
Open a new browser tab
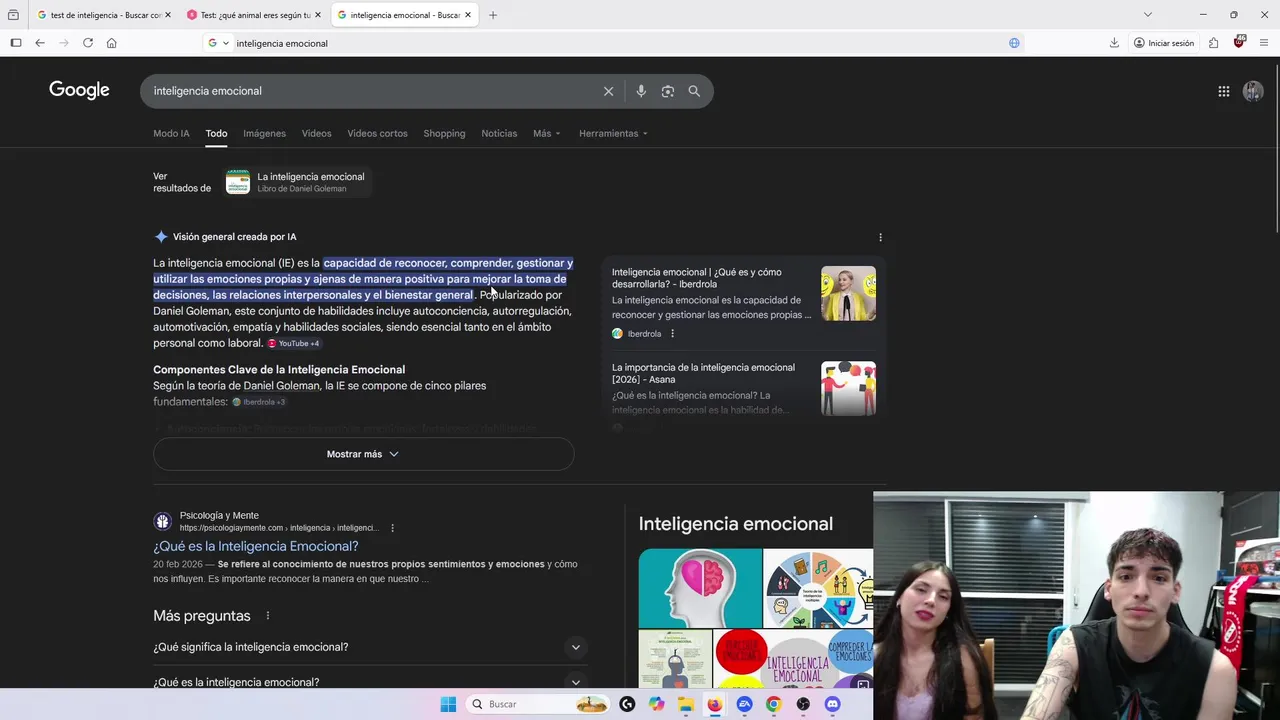493,15
